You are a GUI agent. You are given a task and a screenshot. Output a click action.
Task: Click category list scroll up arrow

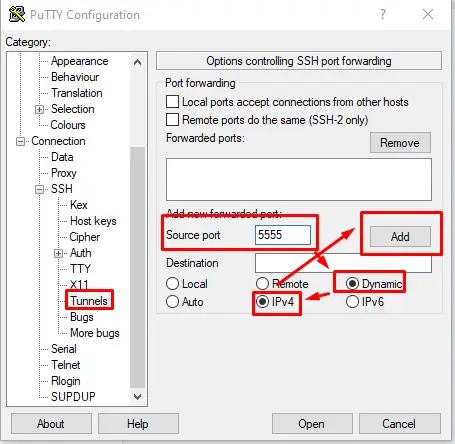(x=137, y=62)
